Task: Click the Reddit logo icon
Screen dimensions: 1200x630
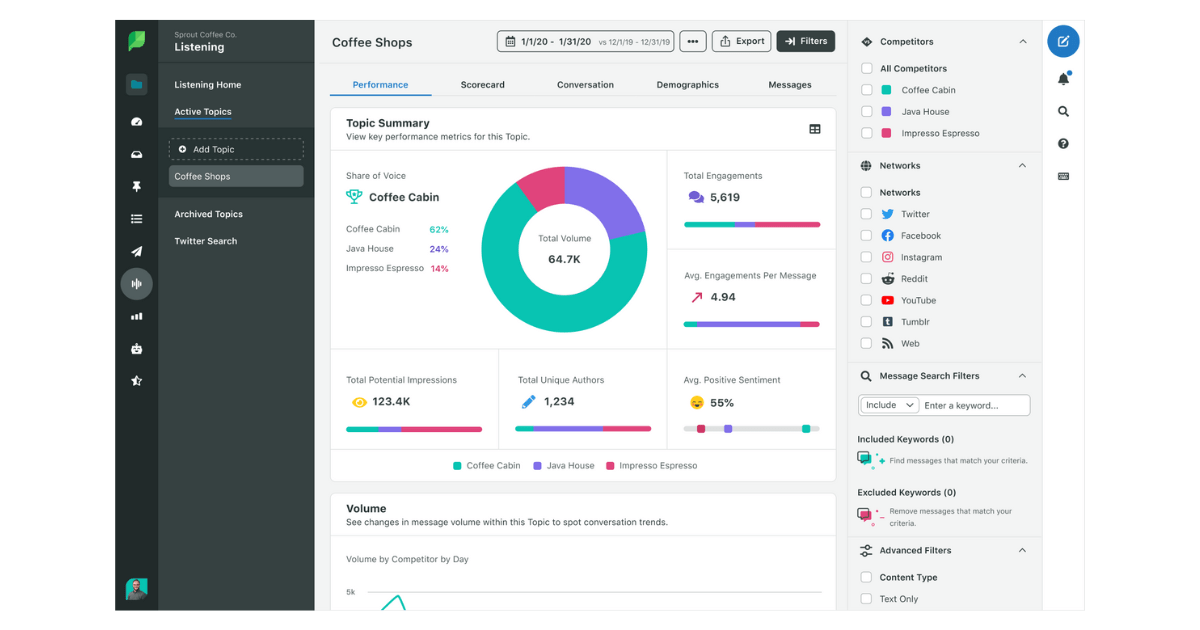Action: click(888, 279)
